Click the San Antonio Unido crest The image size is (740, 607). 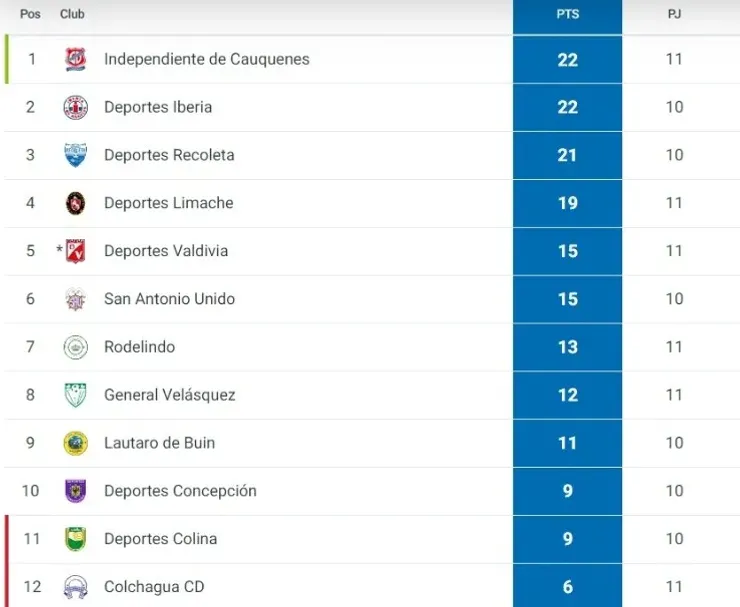click(x=75, y=299)
